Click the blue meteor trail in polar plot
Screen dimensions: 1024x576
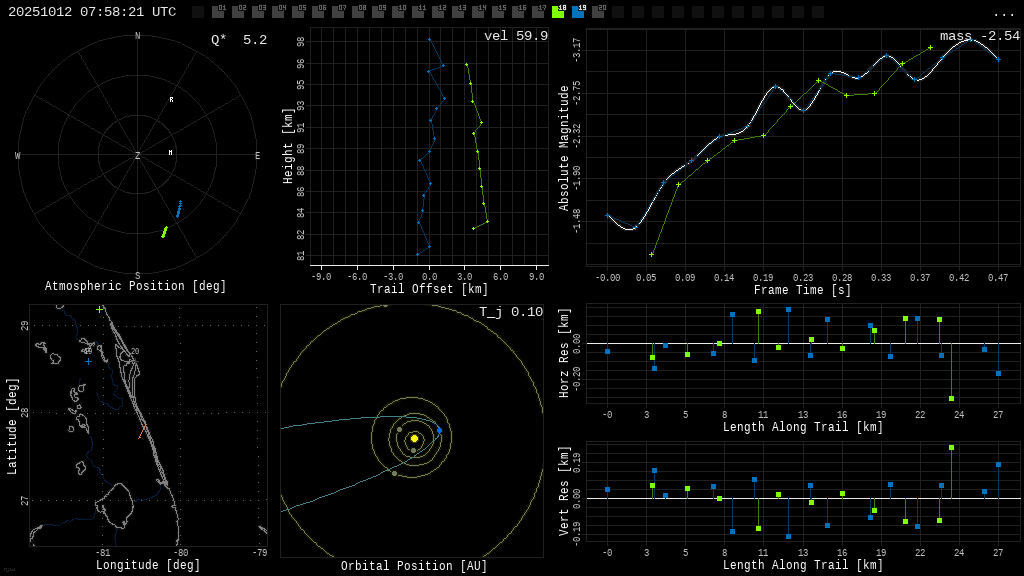179,209
